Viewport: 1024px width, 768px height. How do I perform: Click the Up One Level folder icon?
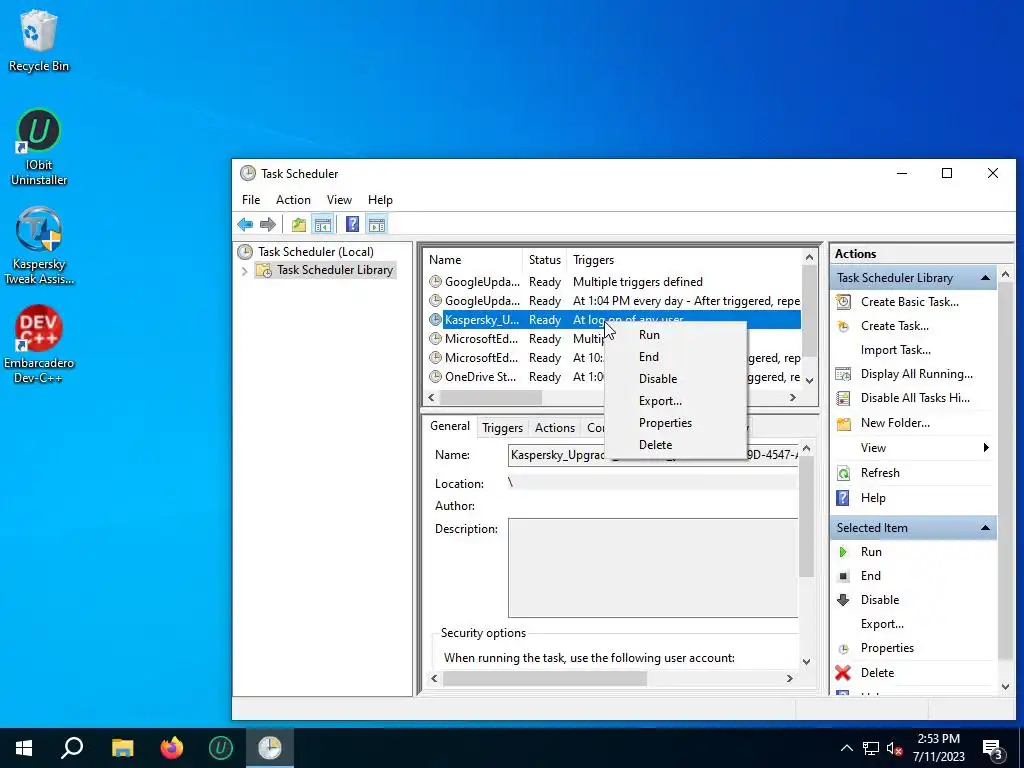point(298,225)
